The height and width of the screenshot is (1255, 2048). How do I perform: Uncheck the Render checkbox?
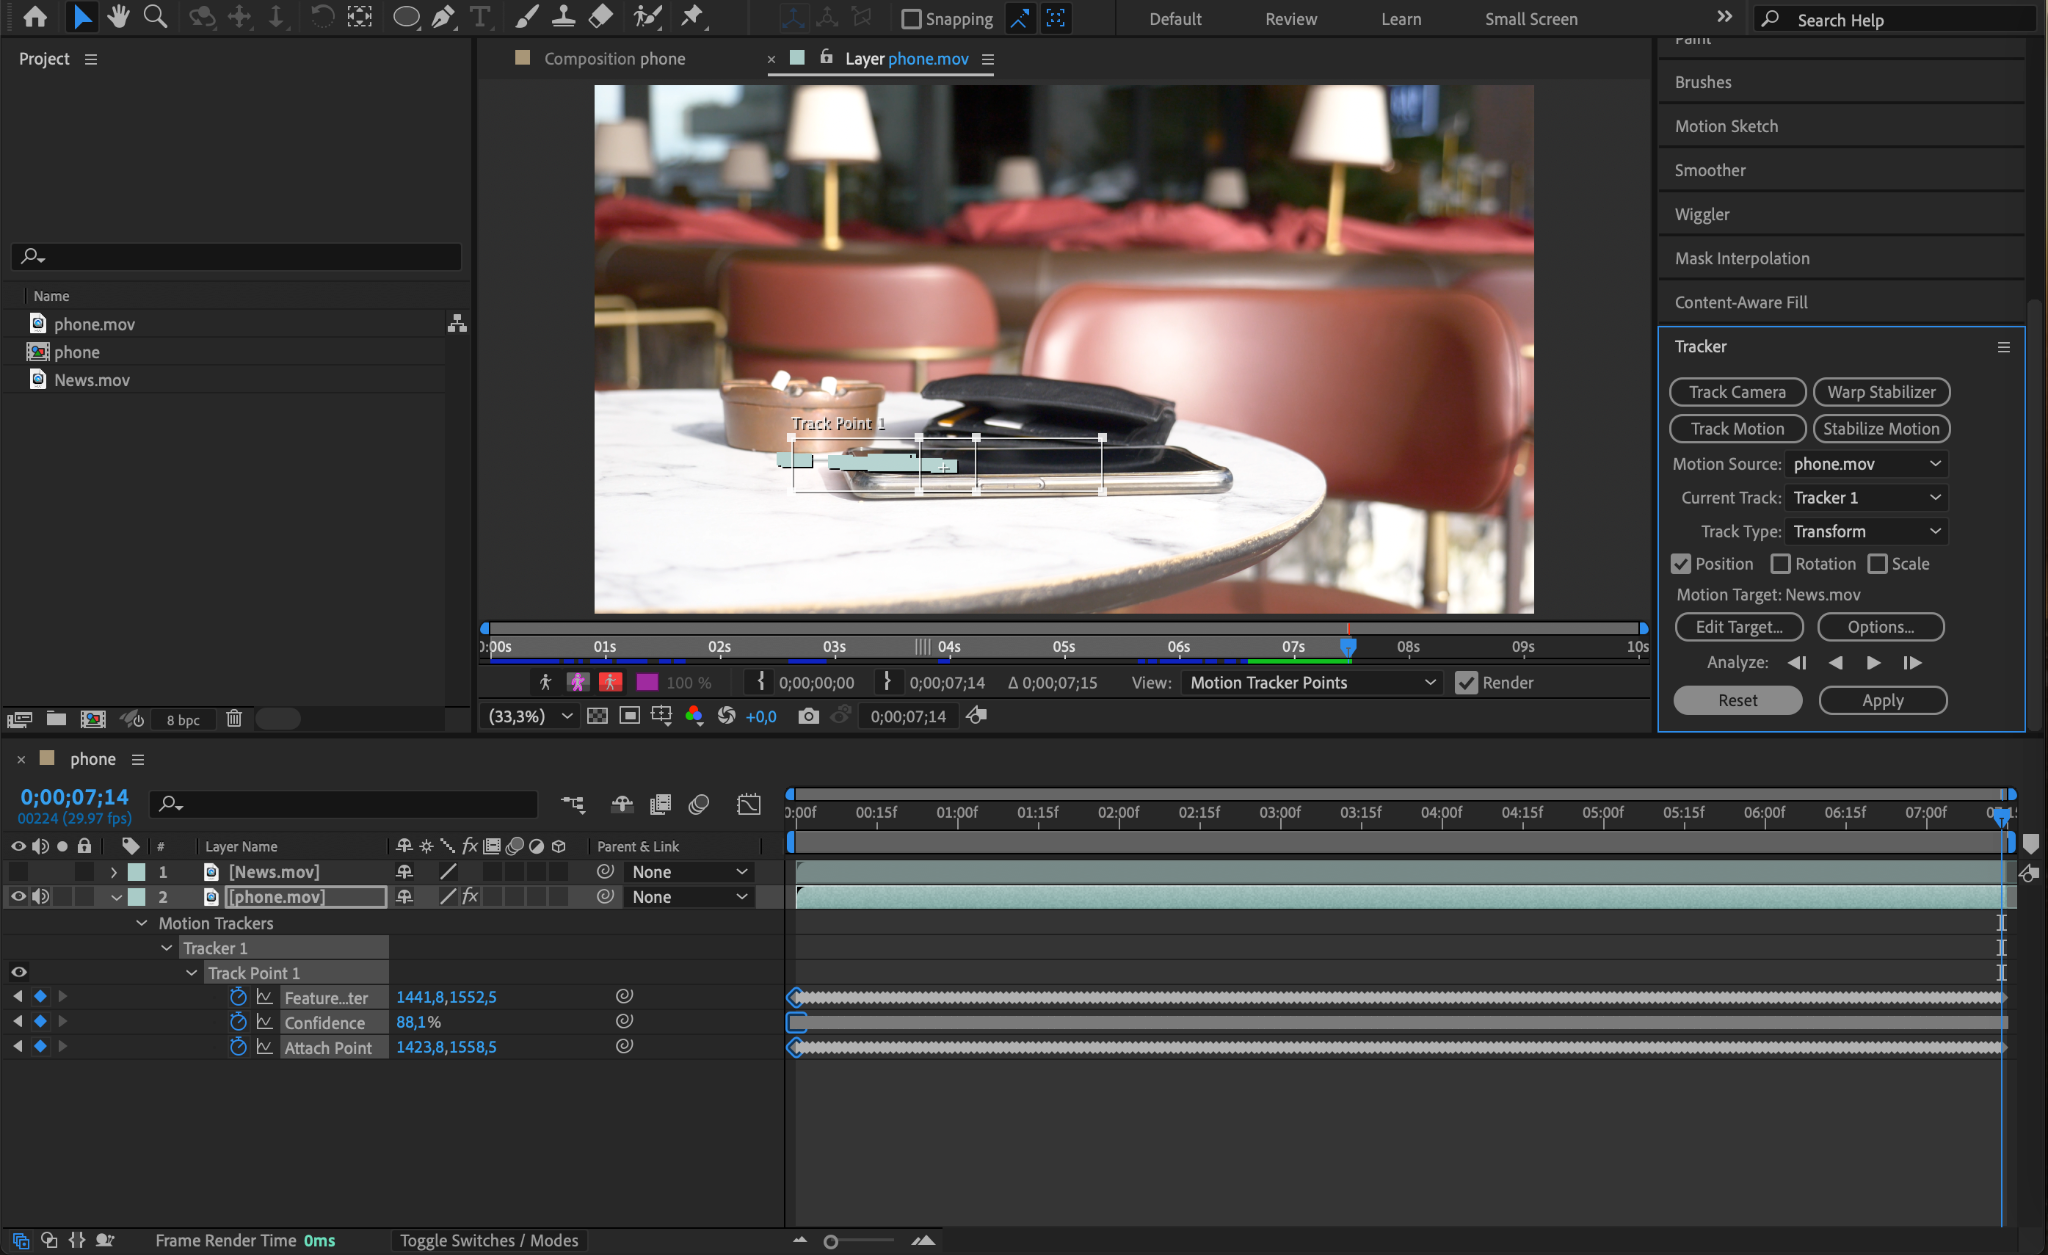[1466, 683]
